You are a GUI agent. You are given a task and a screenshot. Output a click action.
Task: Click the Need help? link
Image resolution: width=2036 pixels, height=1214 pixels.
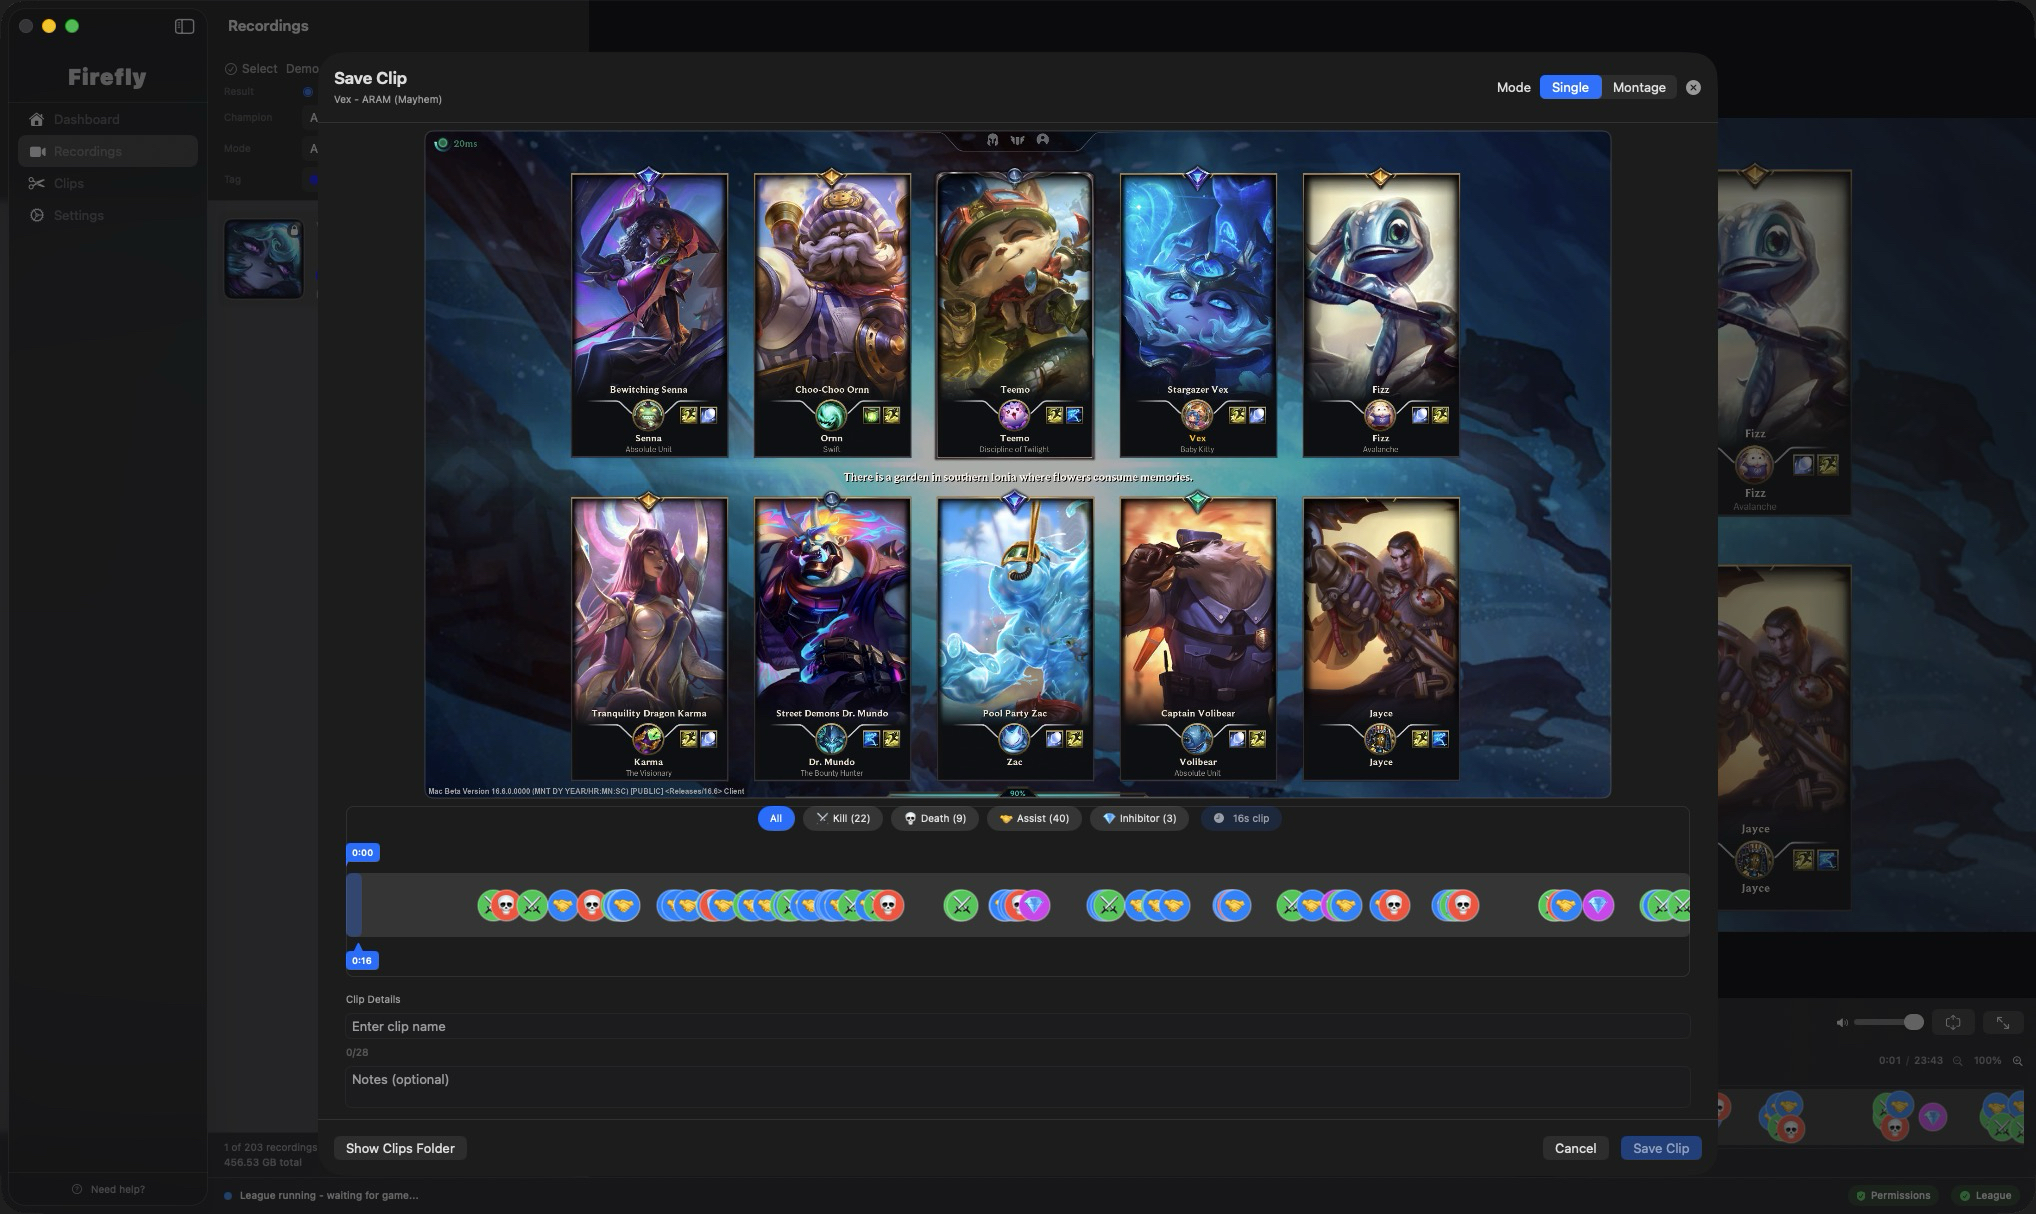(108, 1189)
